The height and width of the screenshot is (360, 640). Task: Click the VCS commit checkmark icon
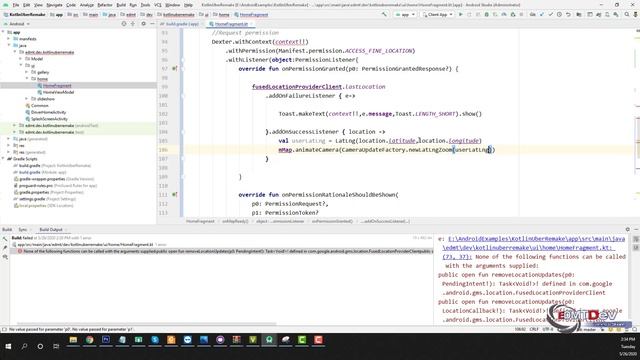(550, 14)
